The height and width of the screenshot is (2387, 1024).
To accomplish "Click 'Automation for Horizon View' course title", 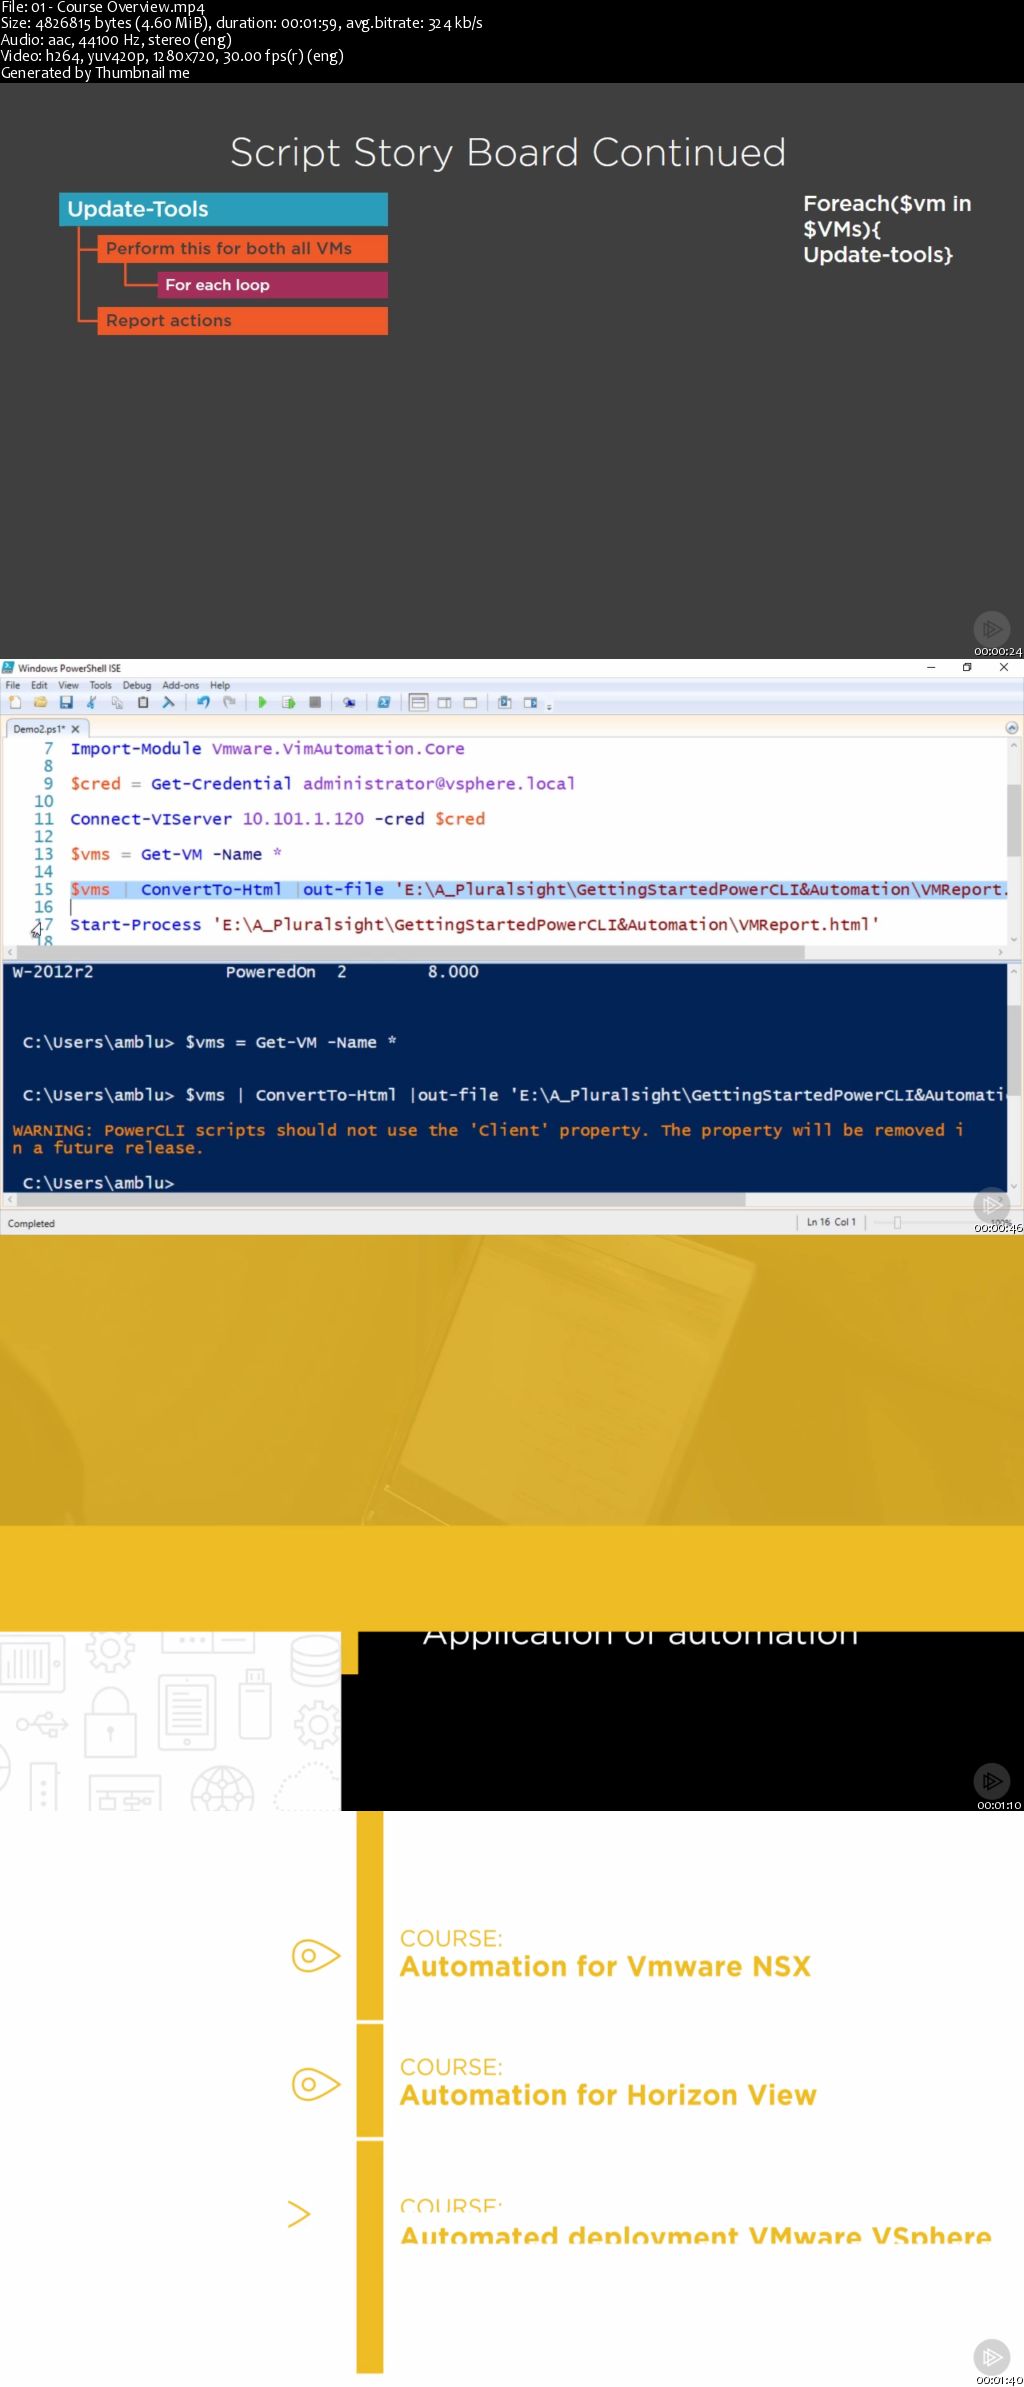I will (608, 2096).
